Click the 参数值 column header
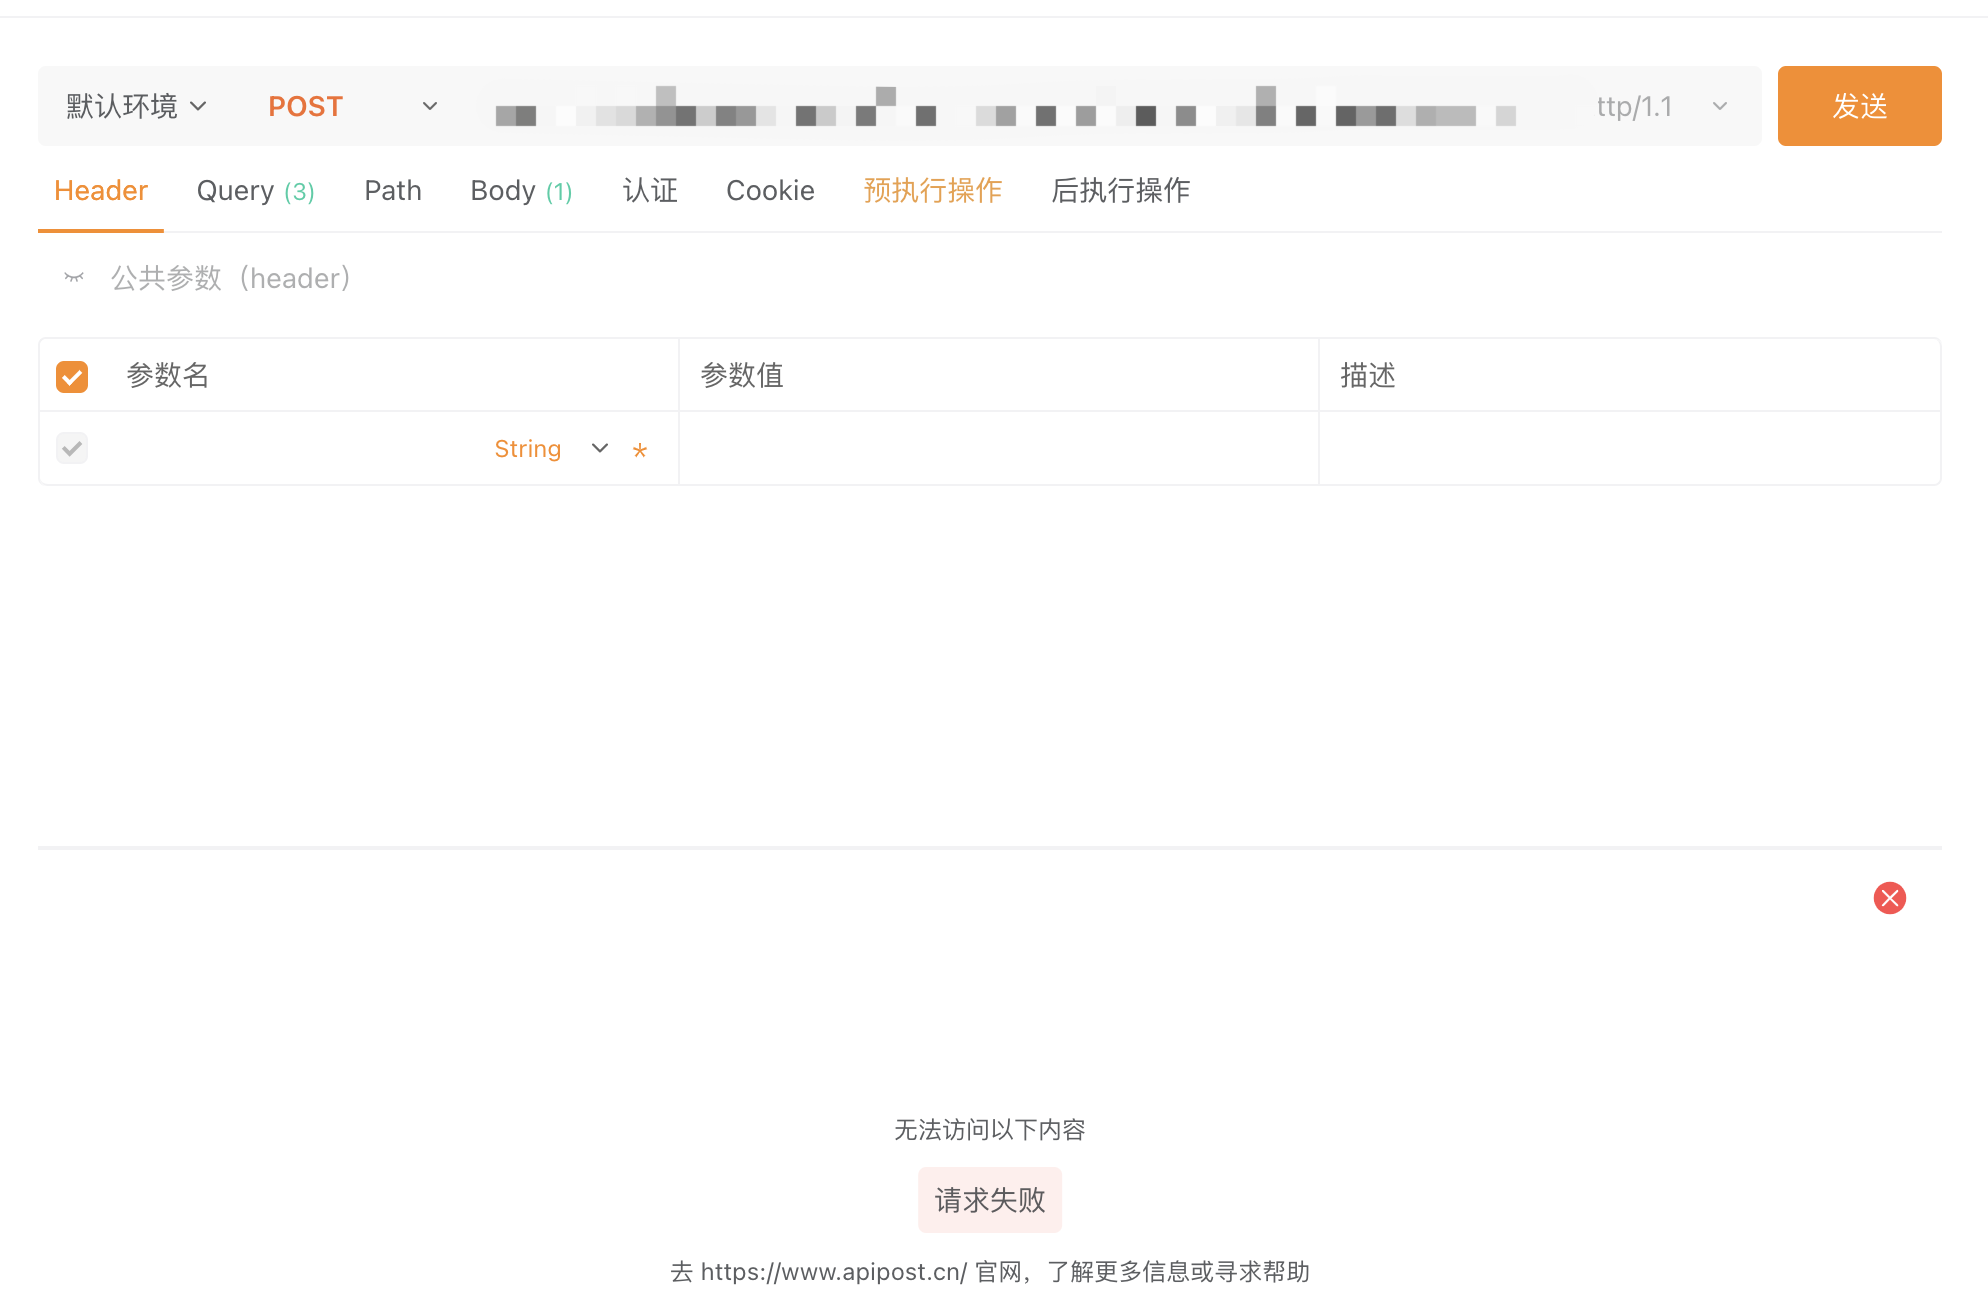1988x1314 pixels. click(x=742, y=376)
